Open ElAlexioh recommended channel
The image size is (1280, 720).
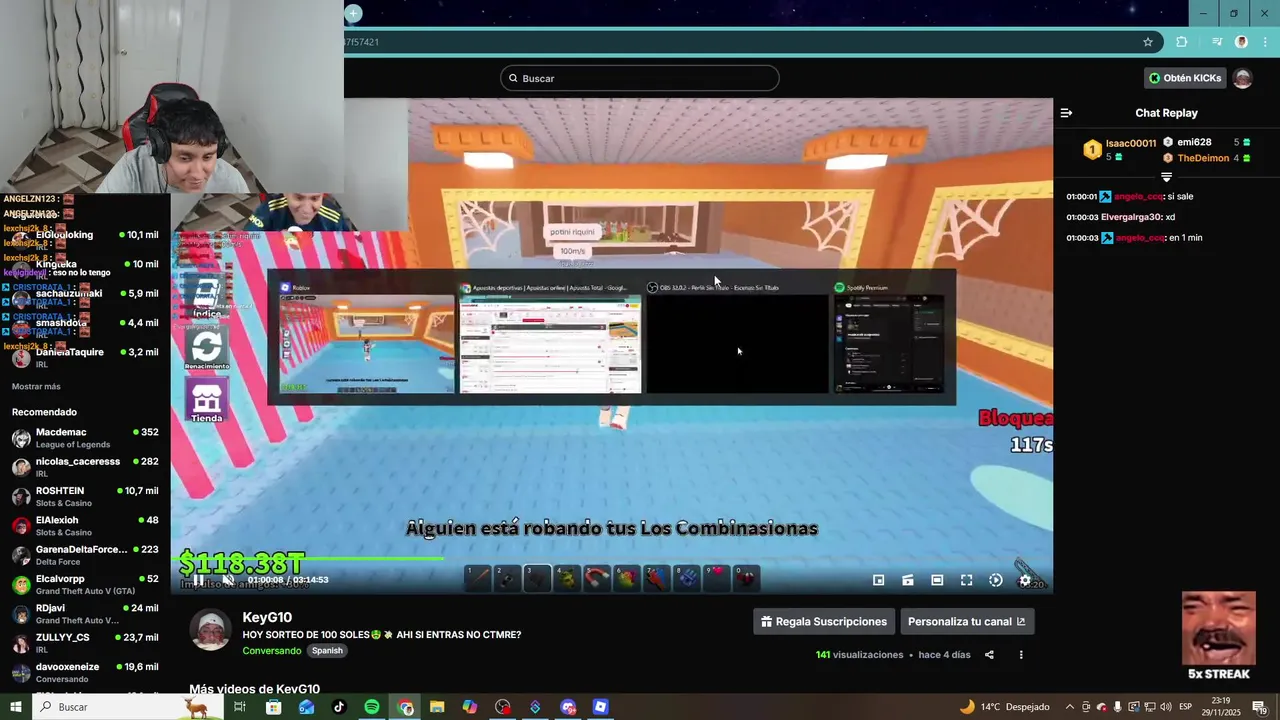tap(85, 526)
